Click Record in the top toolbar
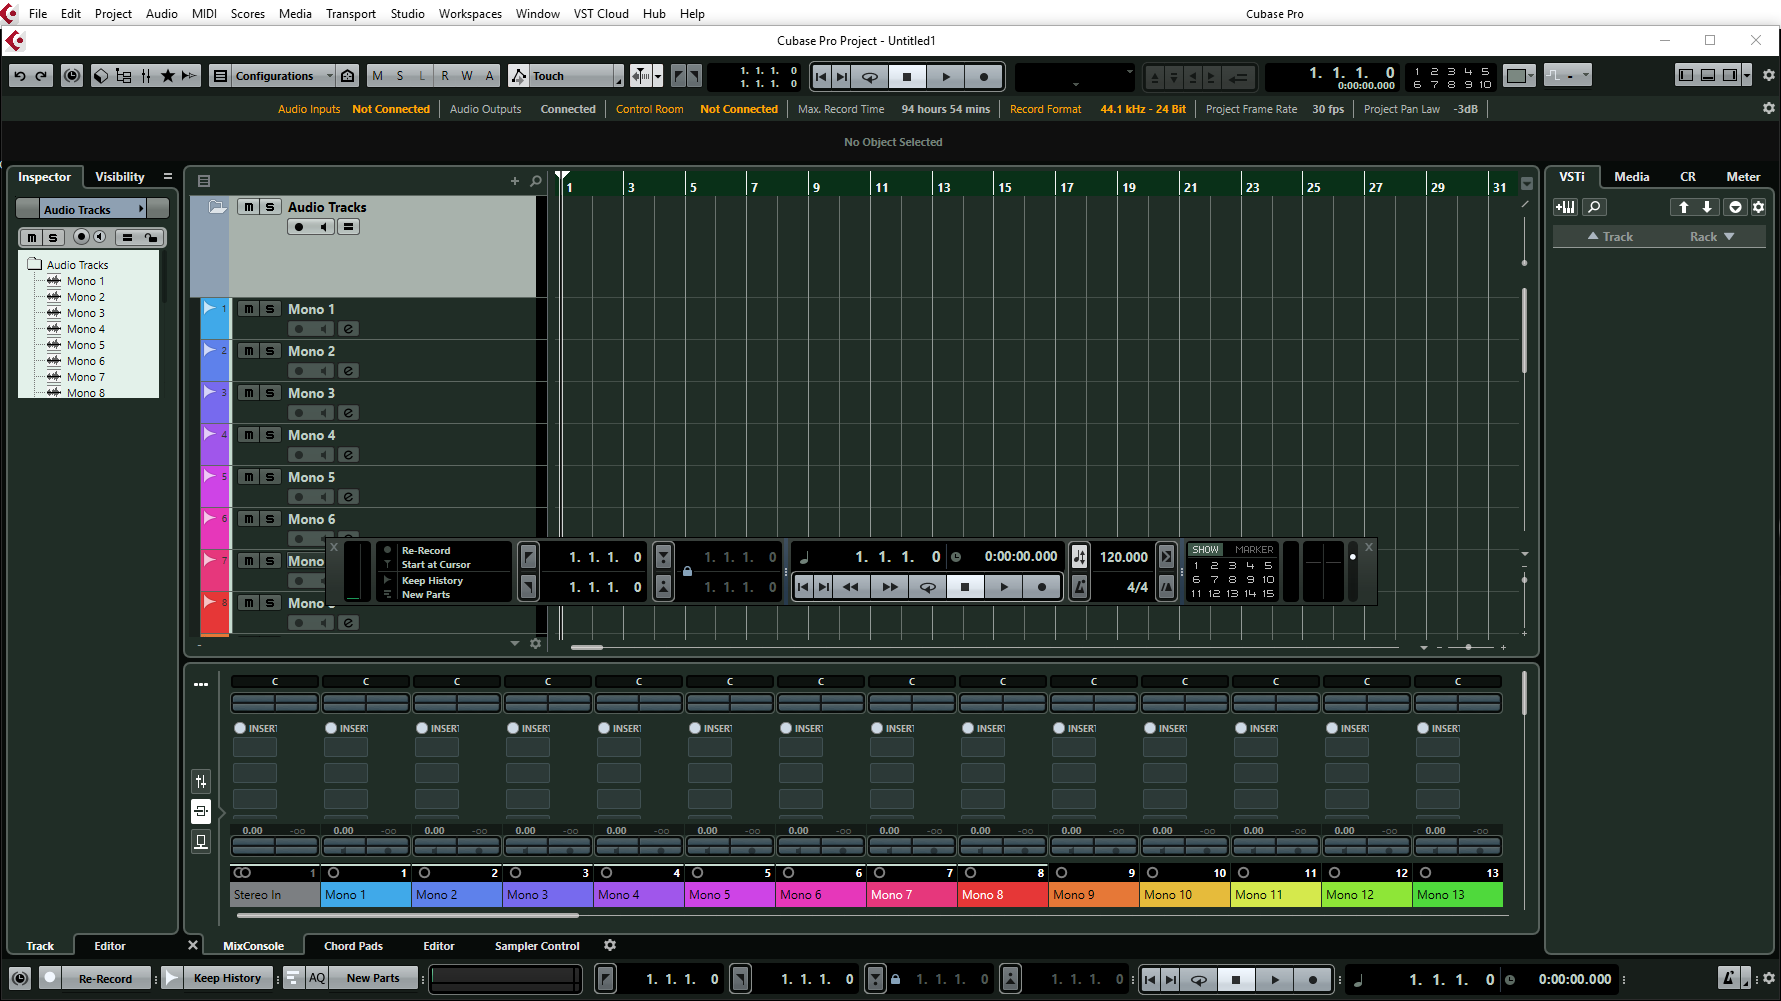1781x1001 pixels. coord(983,76)
